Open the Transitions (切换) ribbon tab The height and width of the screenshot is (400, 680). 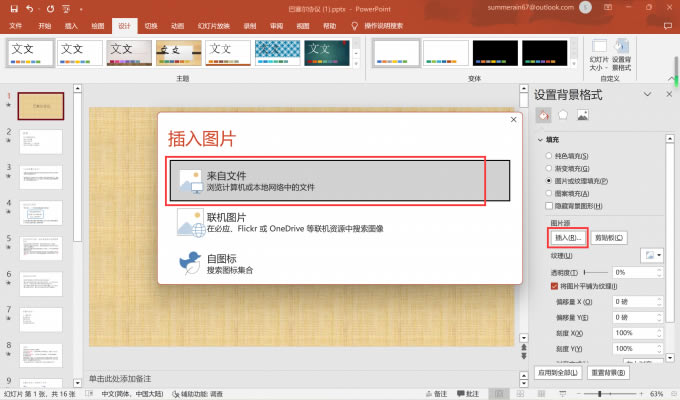pyautogui.click(x=150, y=25)
